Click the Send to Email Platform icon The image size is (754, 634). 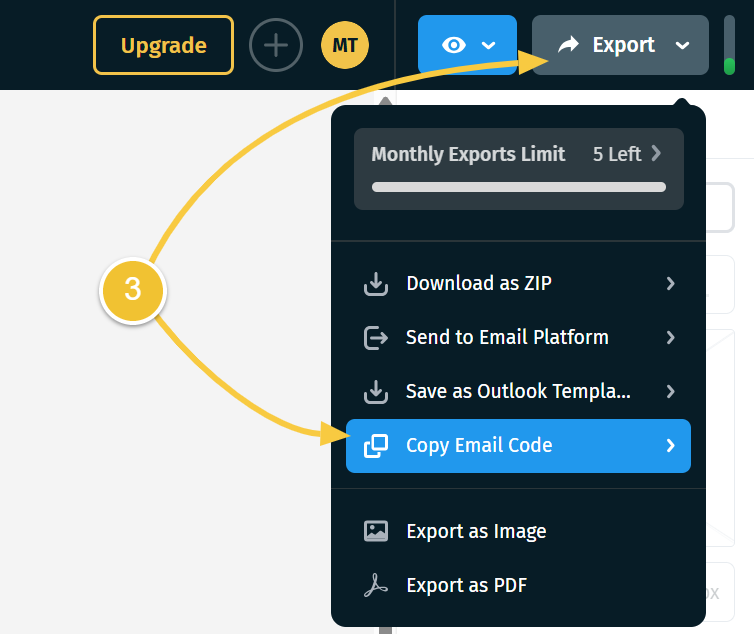point(376,338)
